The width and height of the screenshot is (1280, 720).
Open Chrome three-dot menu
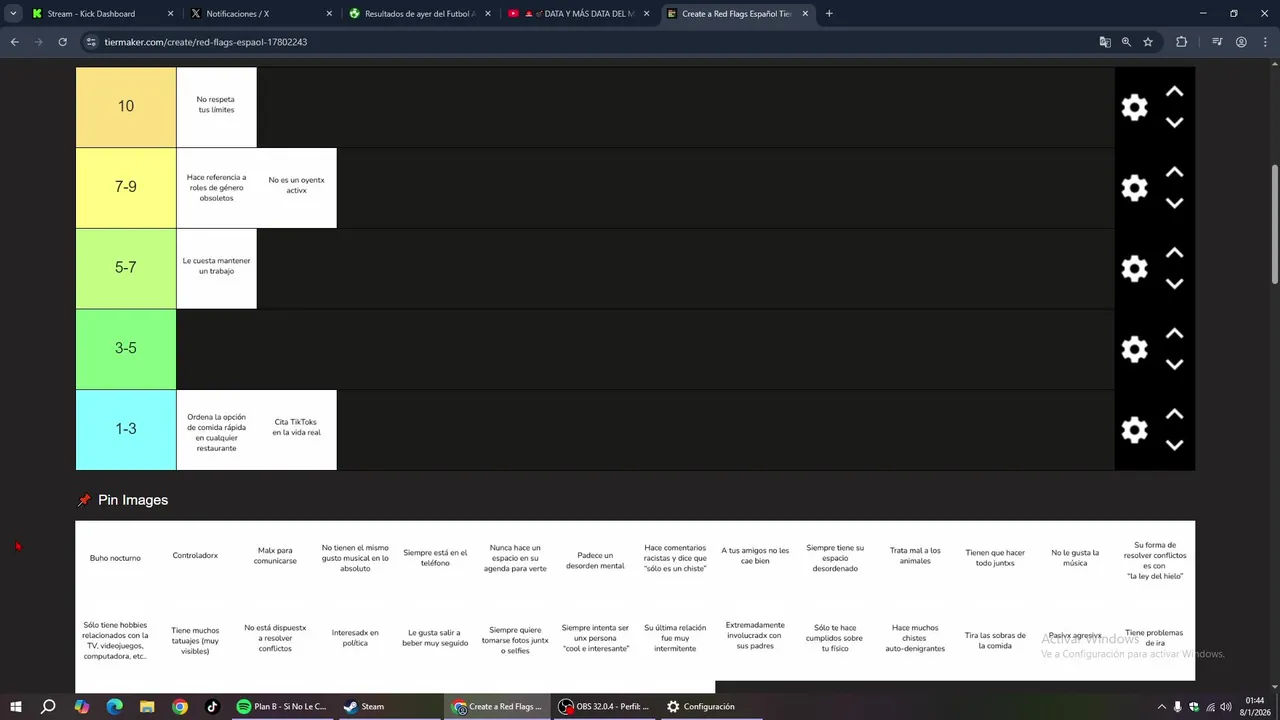[1264, 42]
